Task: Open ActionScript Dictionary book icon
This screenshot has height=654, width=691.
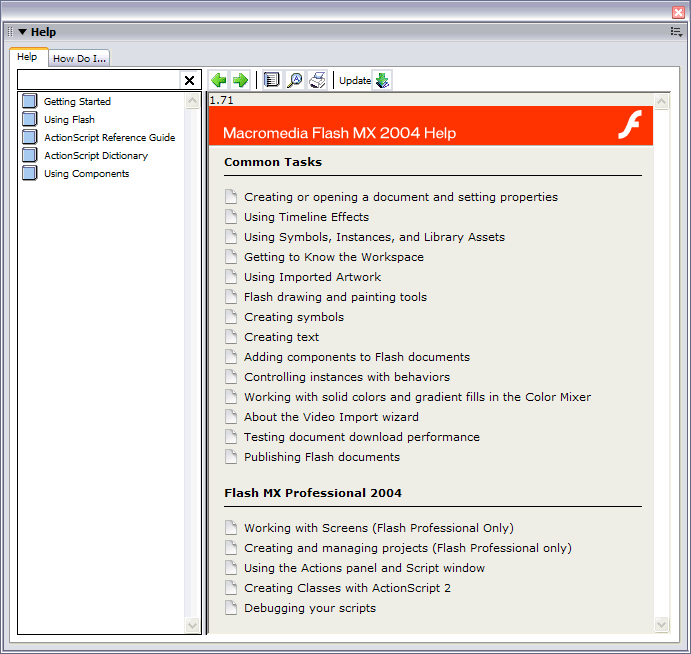Action: coord(30,155)
